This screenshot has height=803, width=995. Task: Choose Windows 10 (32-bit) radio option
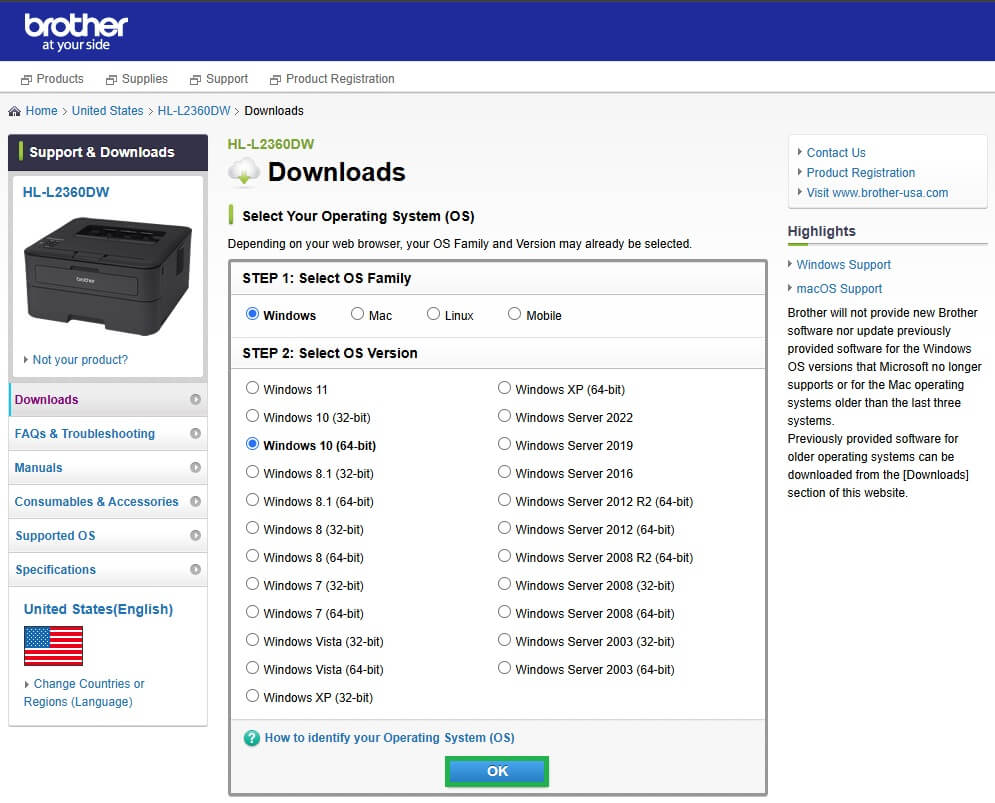[x=252, y=415]
